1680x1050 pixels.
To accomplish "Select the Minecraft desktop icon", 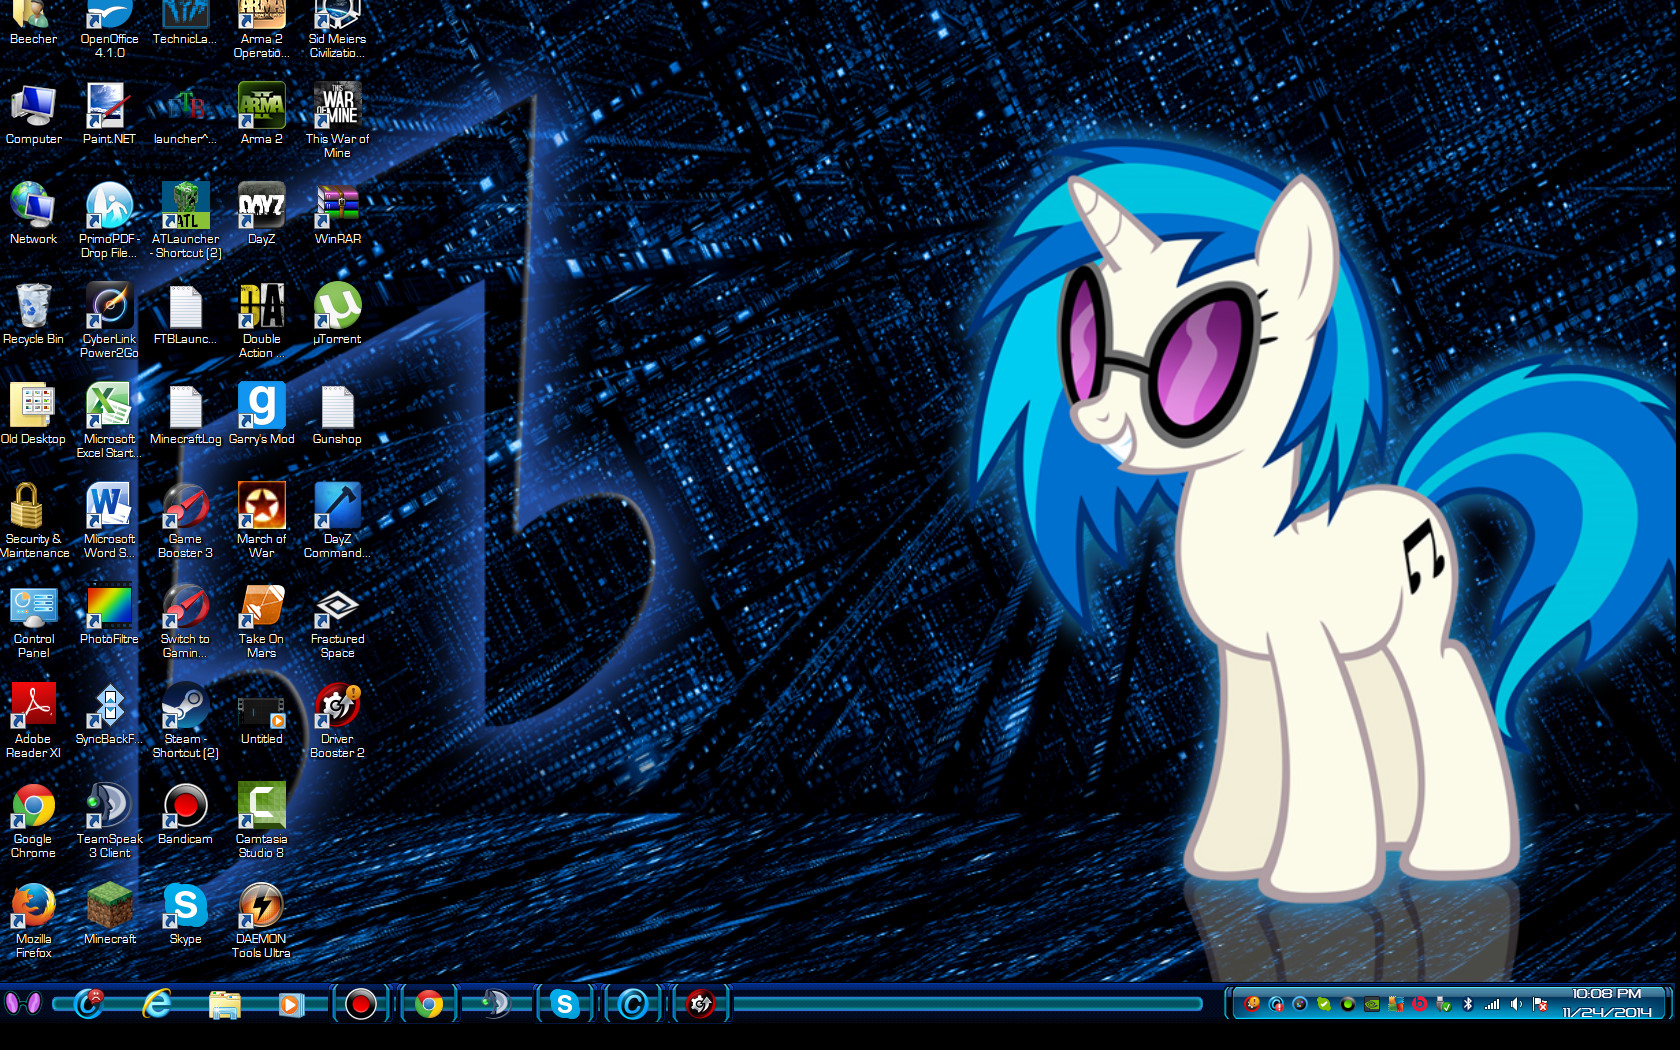I will tap(109, 914).
